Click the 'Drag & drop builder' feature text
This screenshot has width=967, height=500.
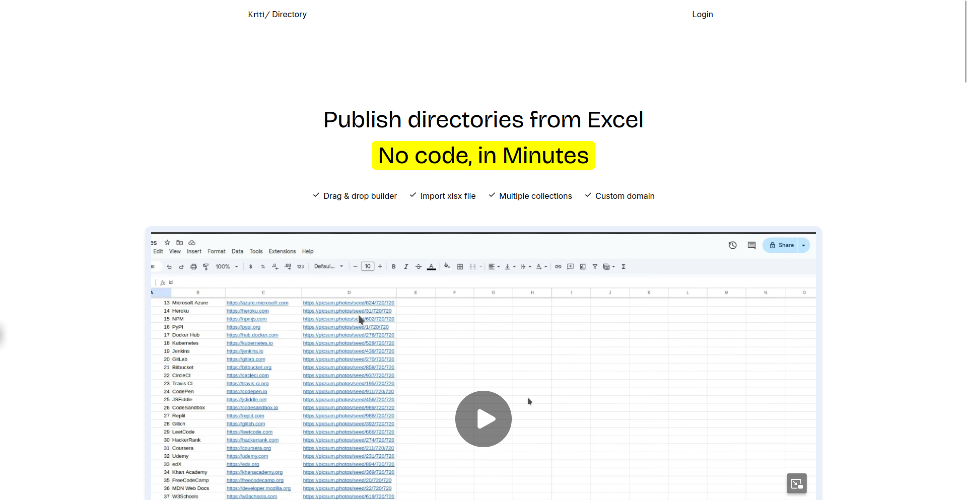click(x=360, y=196)
